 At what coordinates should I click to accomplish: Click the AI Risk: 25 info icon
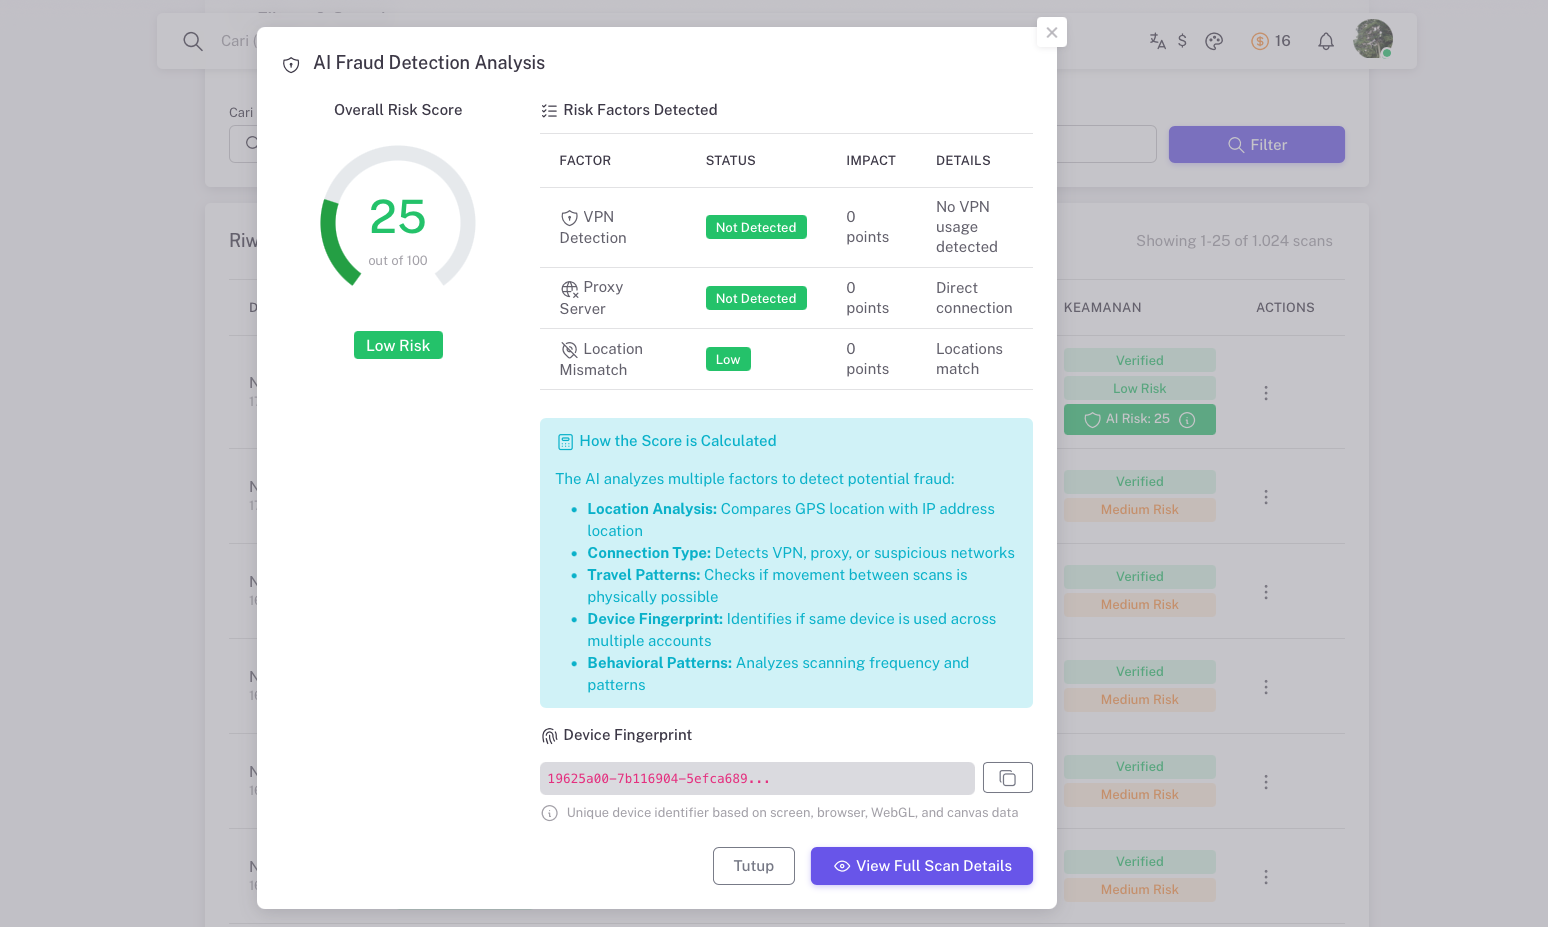[1187, 420]
